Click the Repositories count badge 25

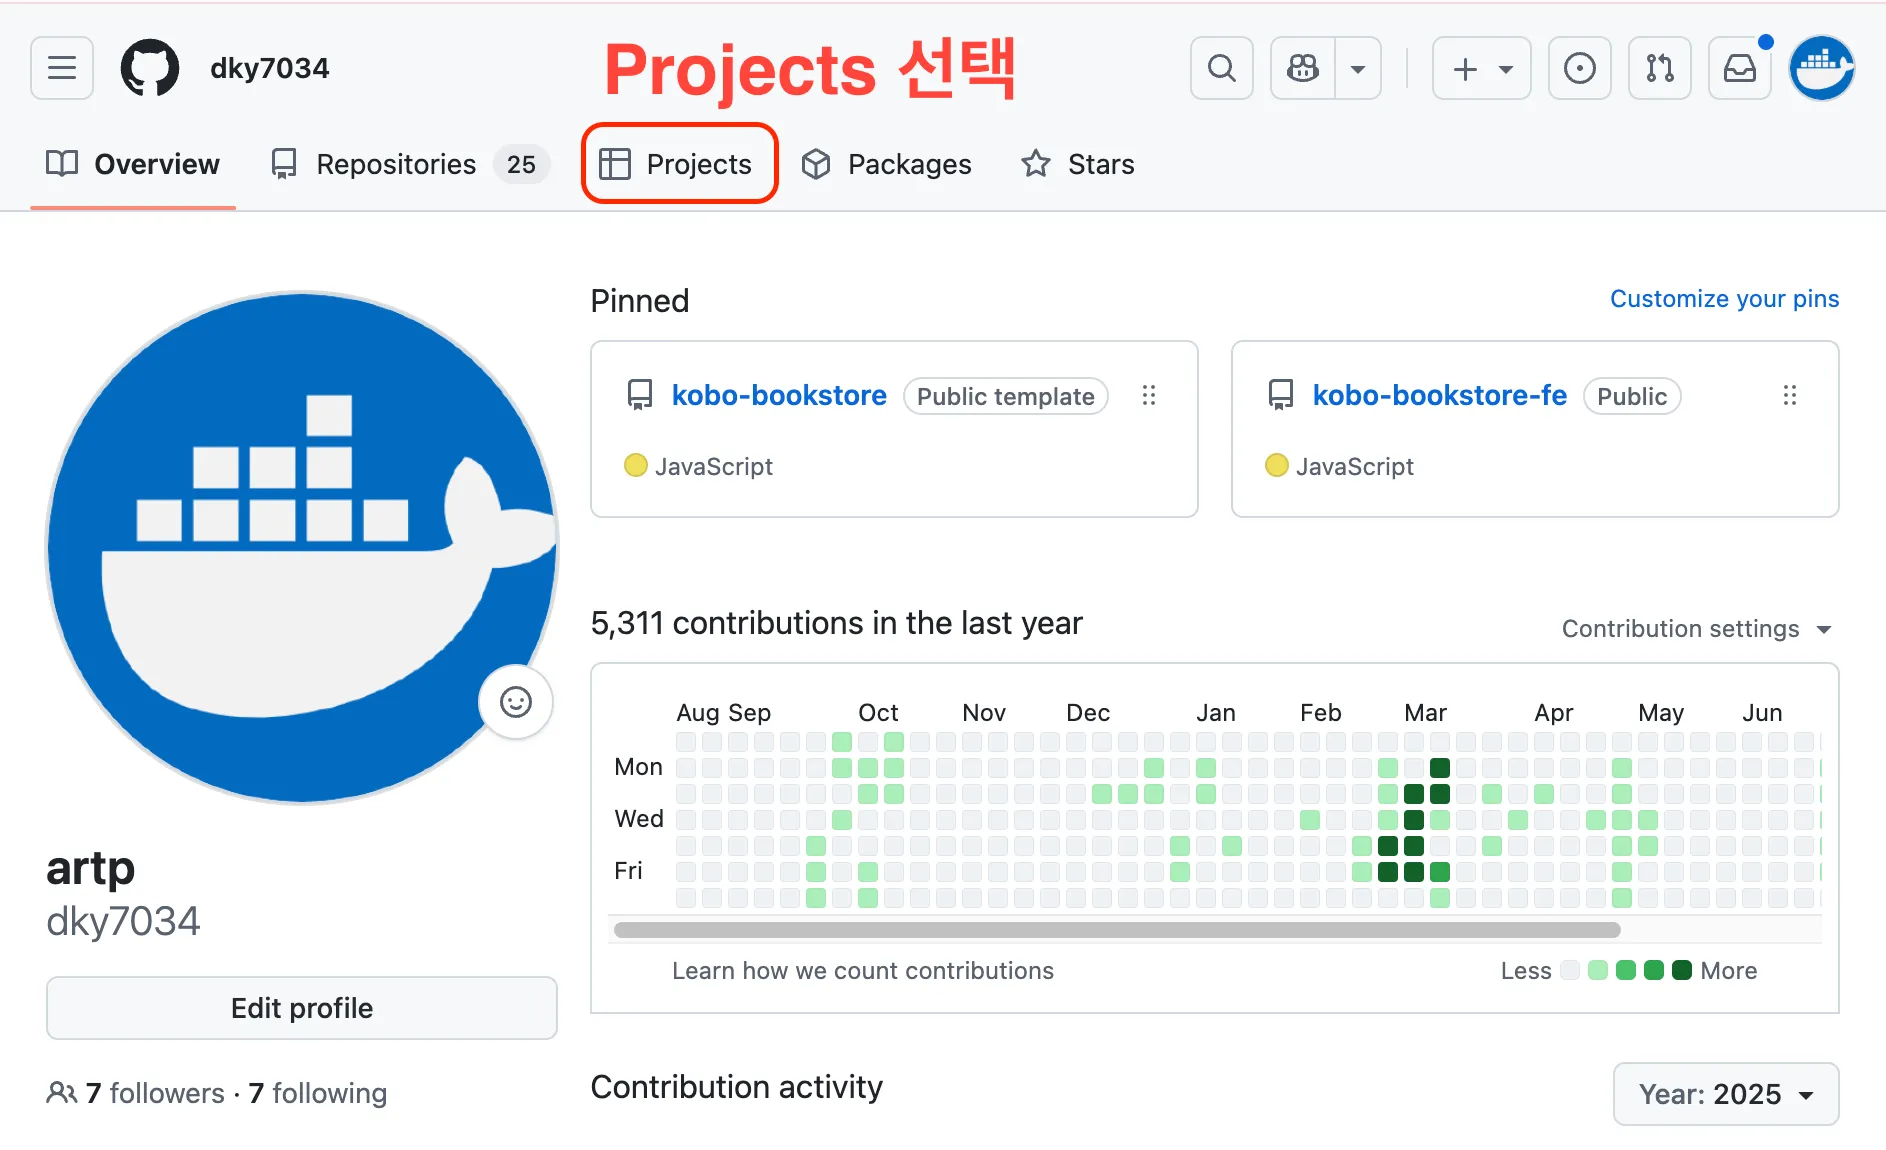(x=521, y=164)
